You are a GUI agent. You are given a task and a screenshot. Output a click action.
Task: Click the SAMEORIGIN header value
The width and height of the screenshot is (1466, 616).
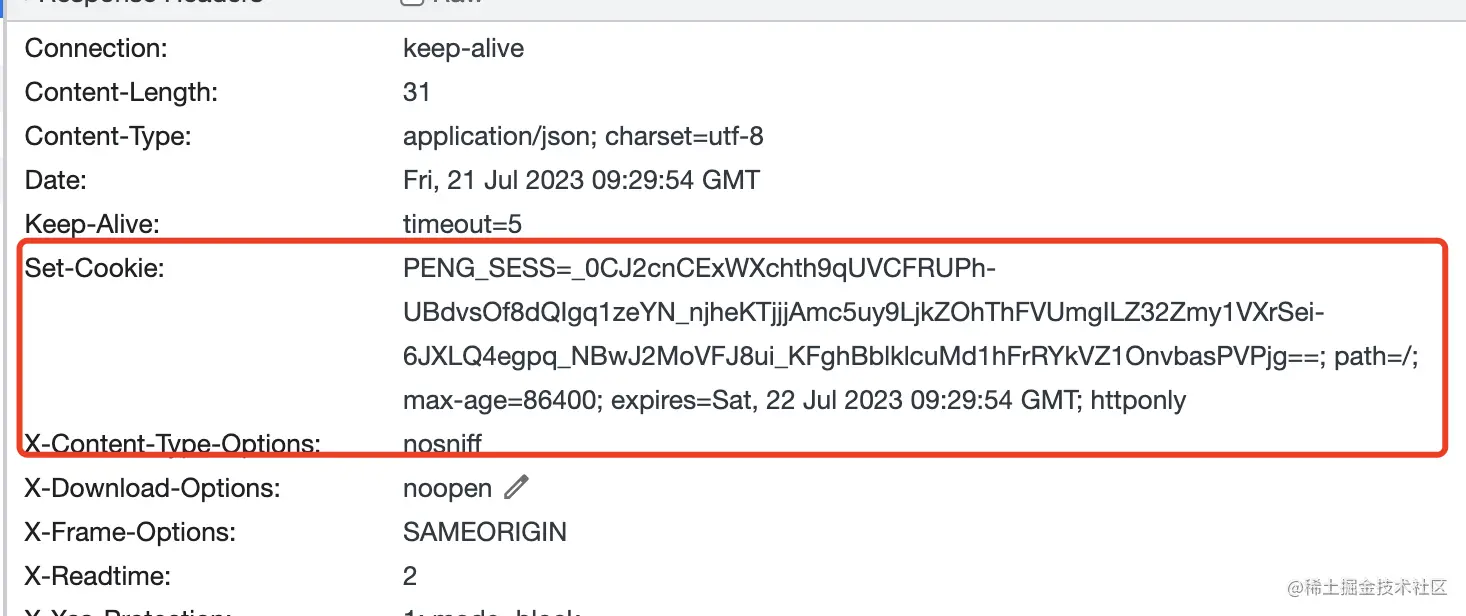(x=484, y=532)
